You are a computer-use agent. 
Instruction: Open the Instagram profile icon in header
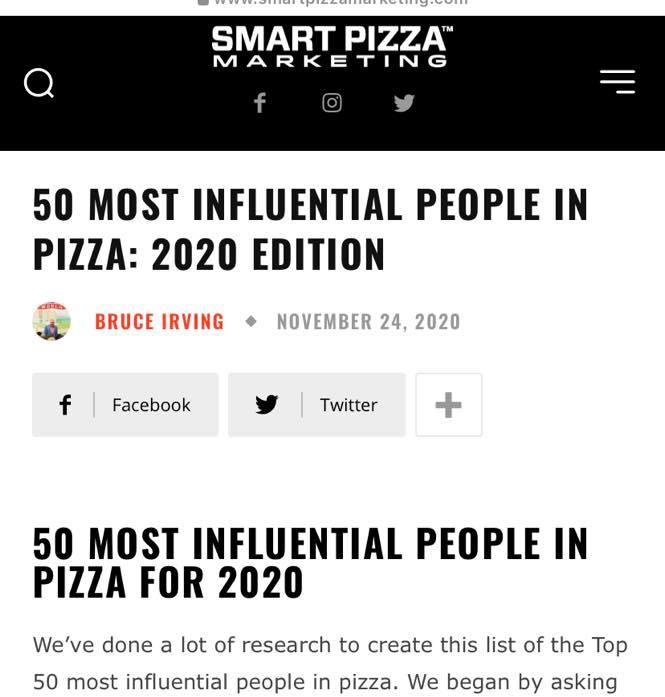point(332,103)
